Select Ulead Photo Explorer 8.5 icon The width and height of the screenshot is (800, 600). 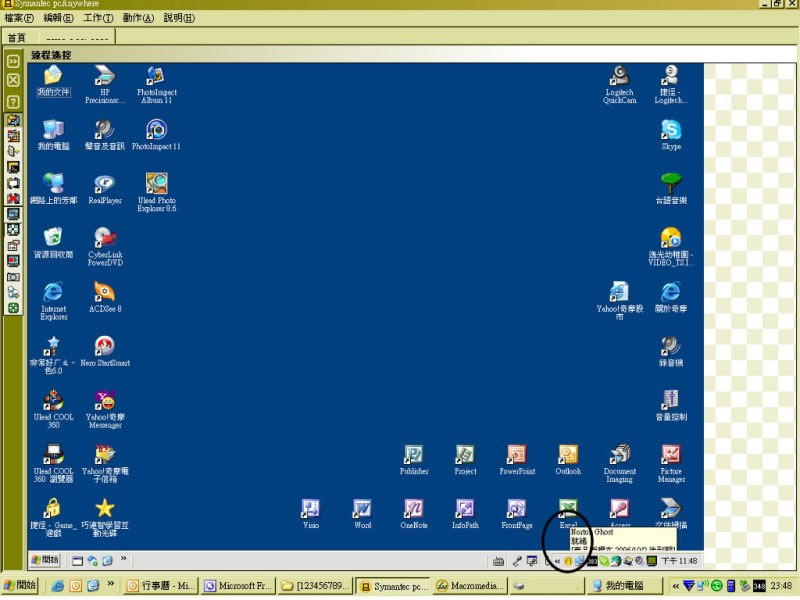click(157, 193)
